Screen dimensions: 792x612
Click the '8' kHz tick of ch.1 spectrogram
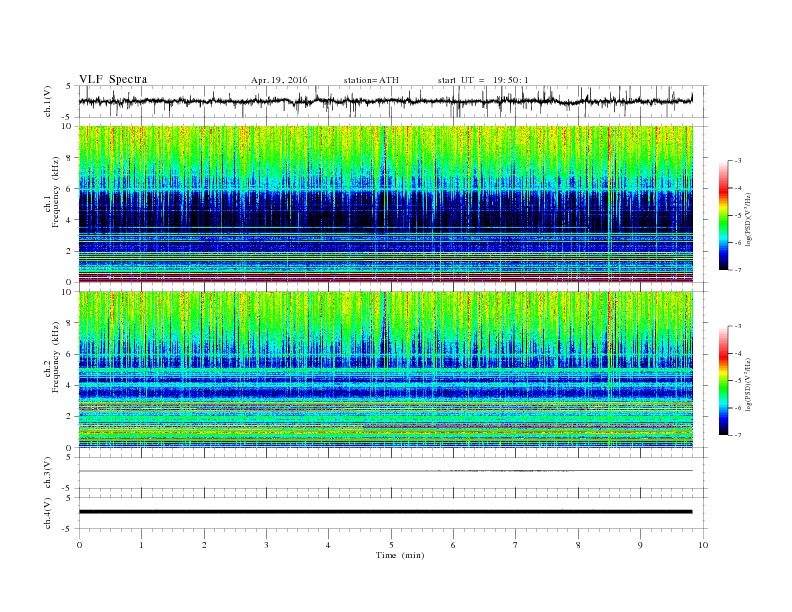coord(69,158)
